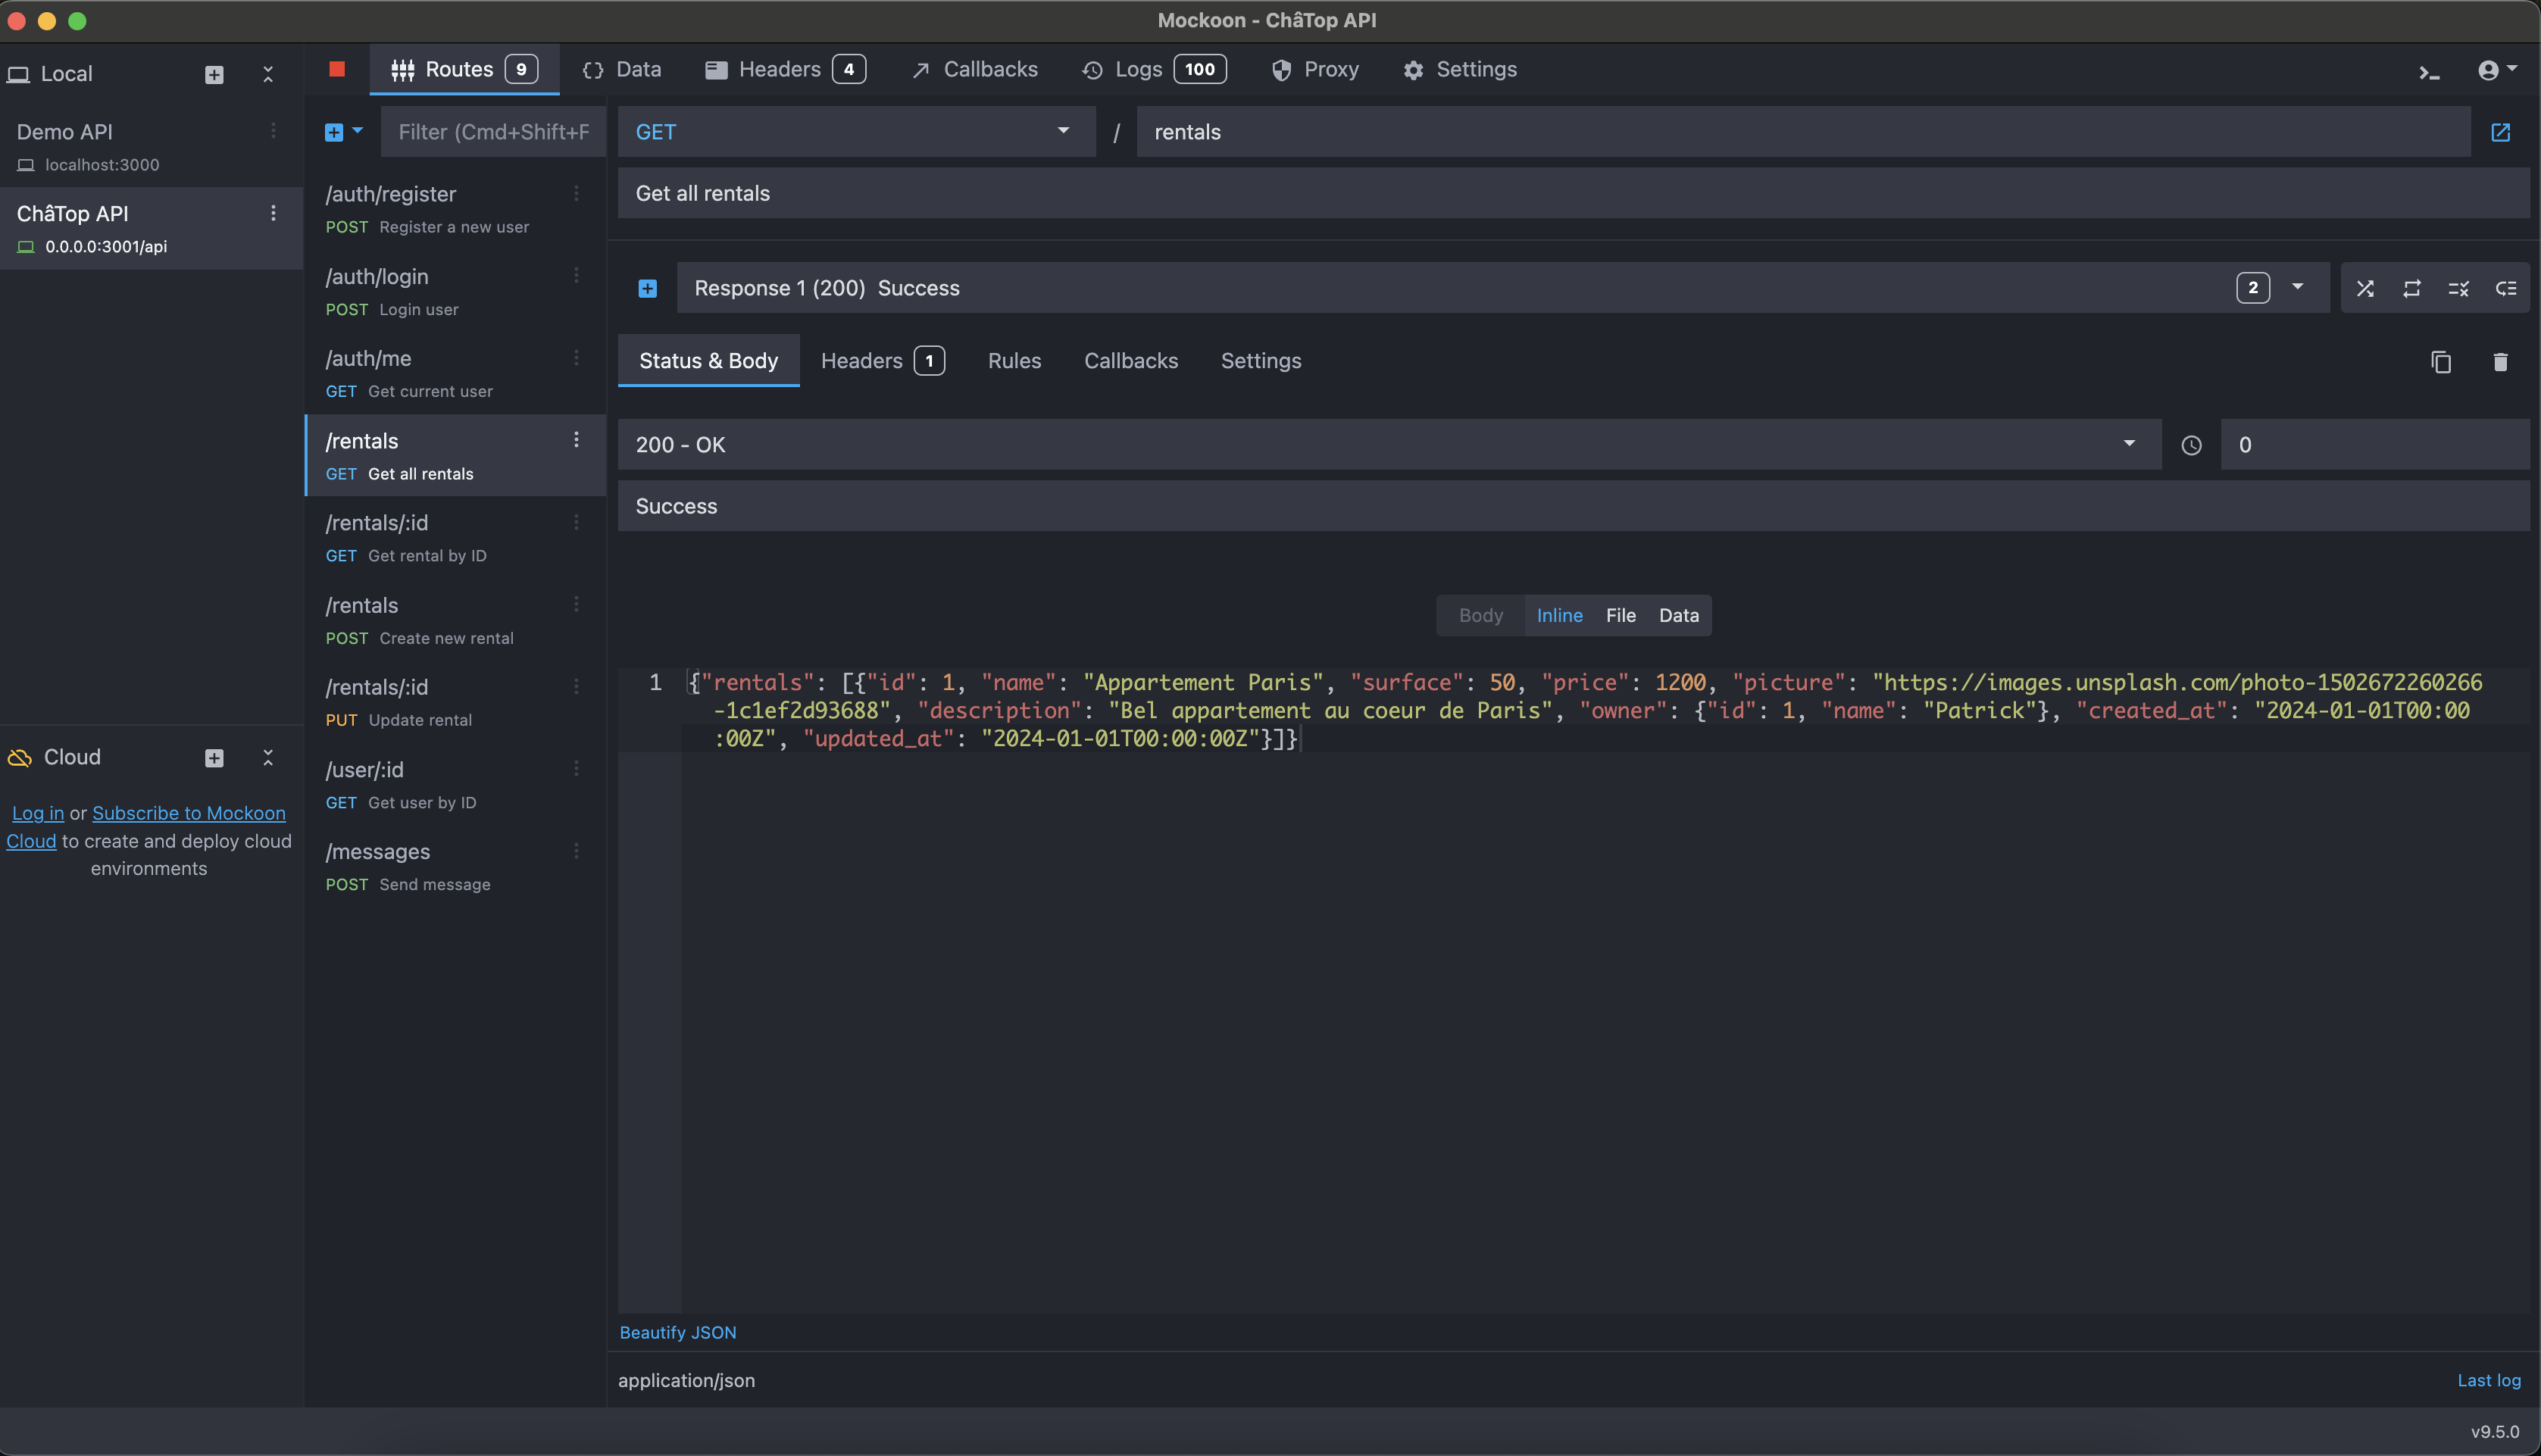Switch to the Data tab
Screen dimensions: 2541x1456
pyautogui.click(x=621, y=69)
